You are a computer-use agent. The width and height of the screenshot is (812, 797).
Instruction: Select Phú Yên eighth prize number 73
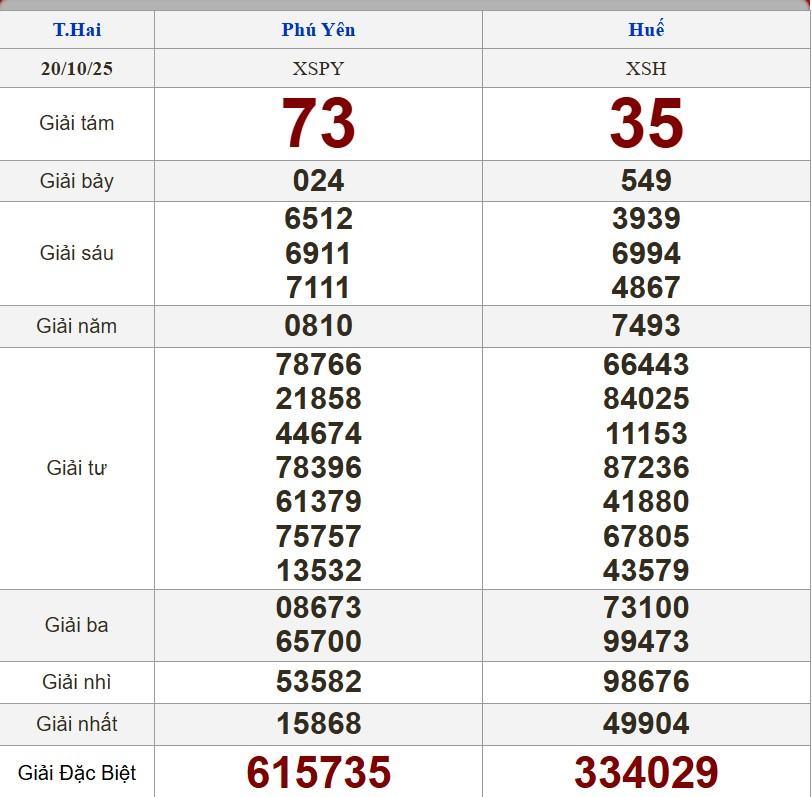(x=318, y=124)
